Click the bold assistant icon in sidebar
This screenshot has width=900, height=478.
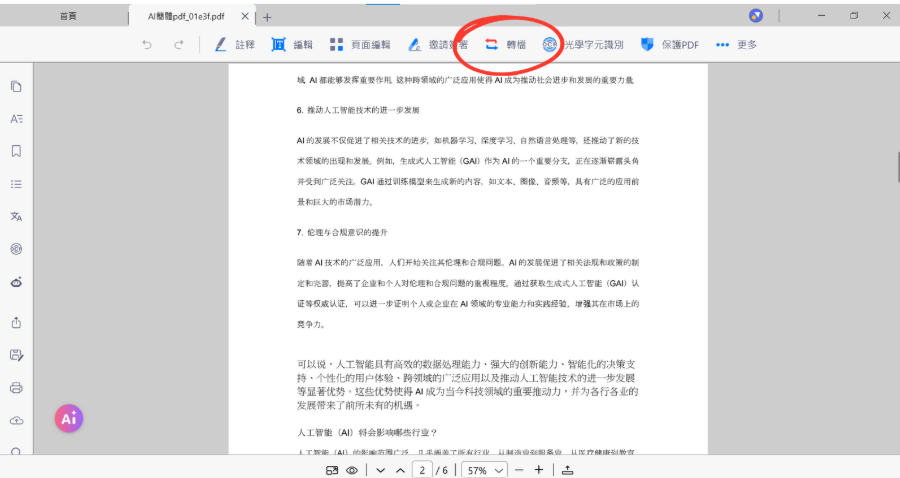click(x=16, y=282)
